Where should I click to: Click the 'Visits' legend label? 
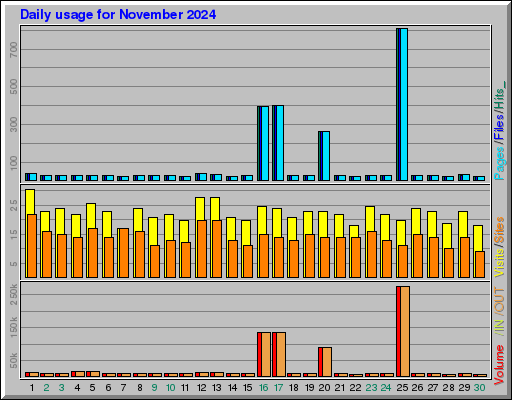[x=499, y=262]
